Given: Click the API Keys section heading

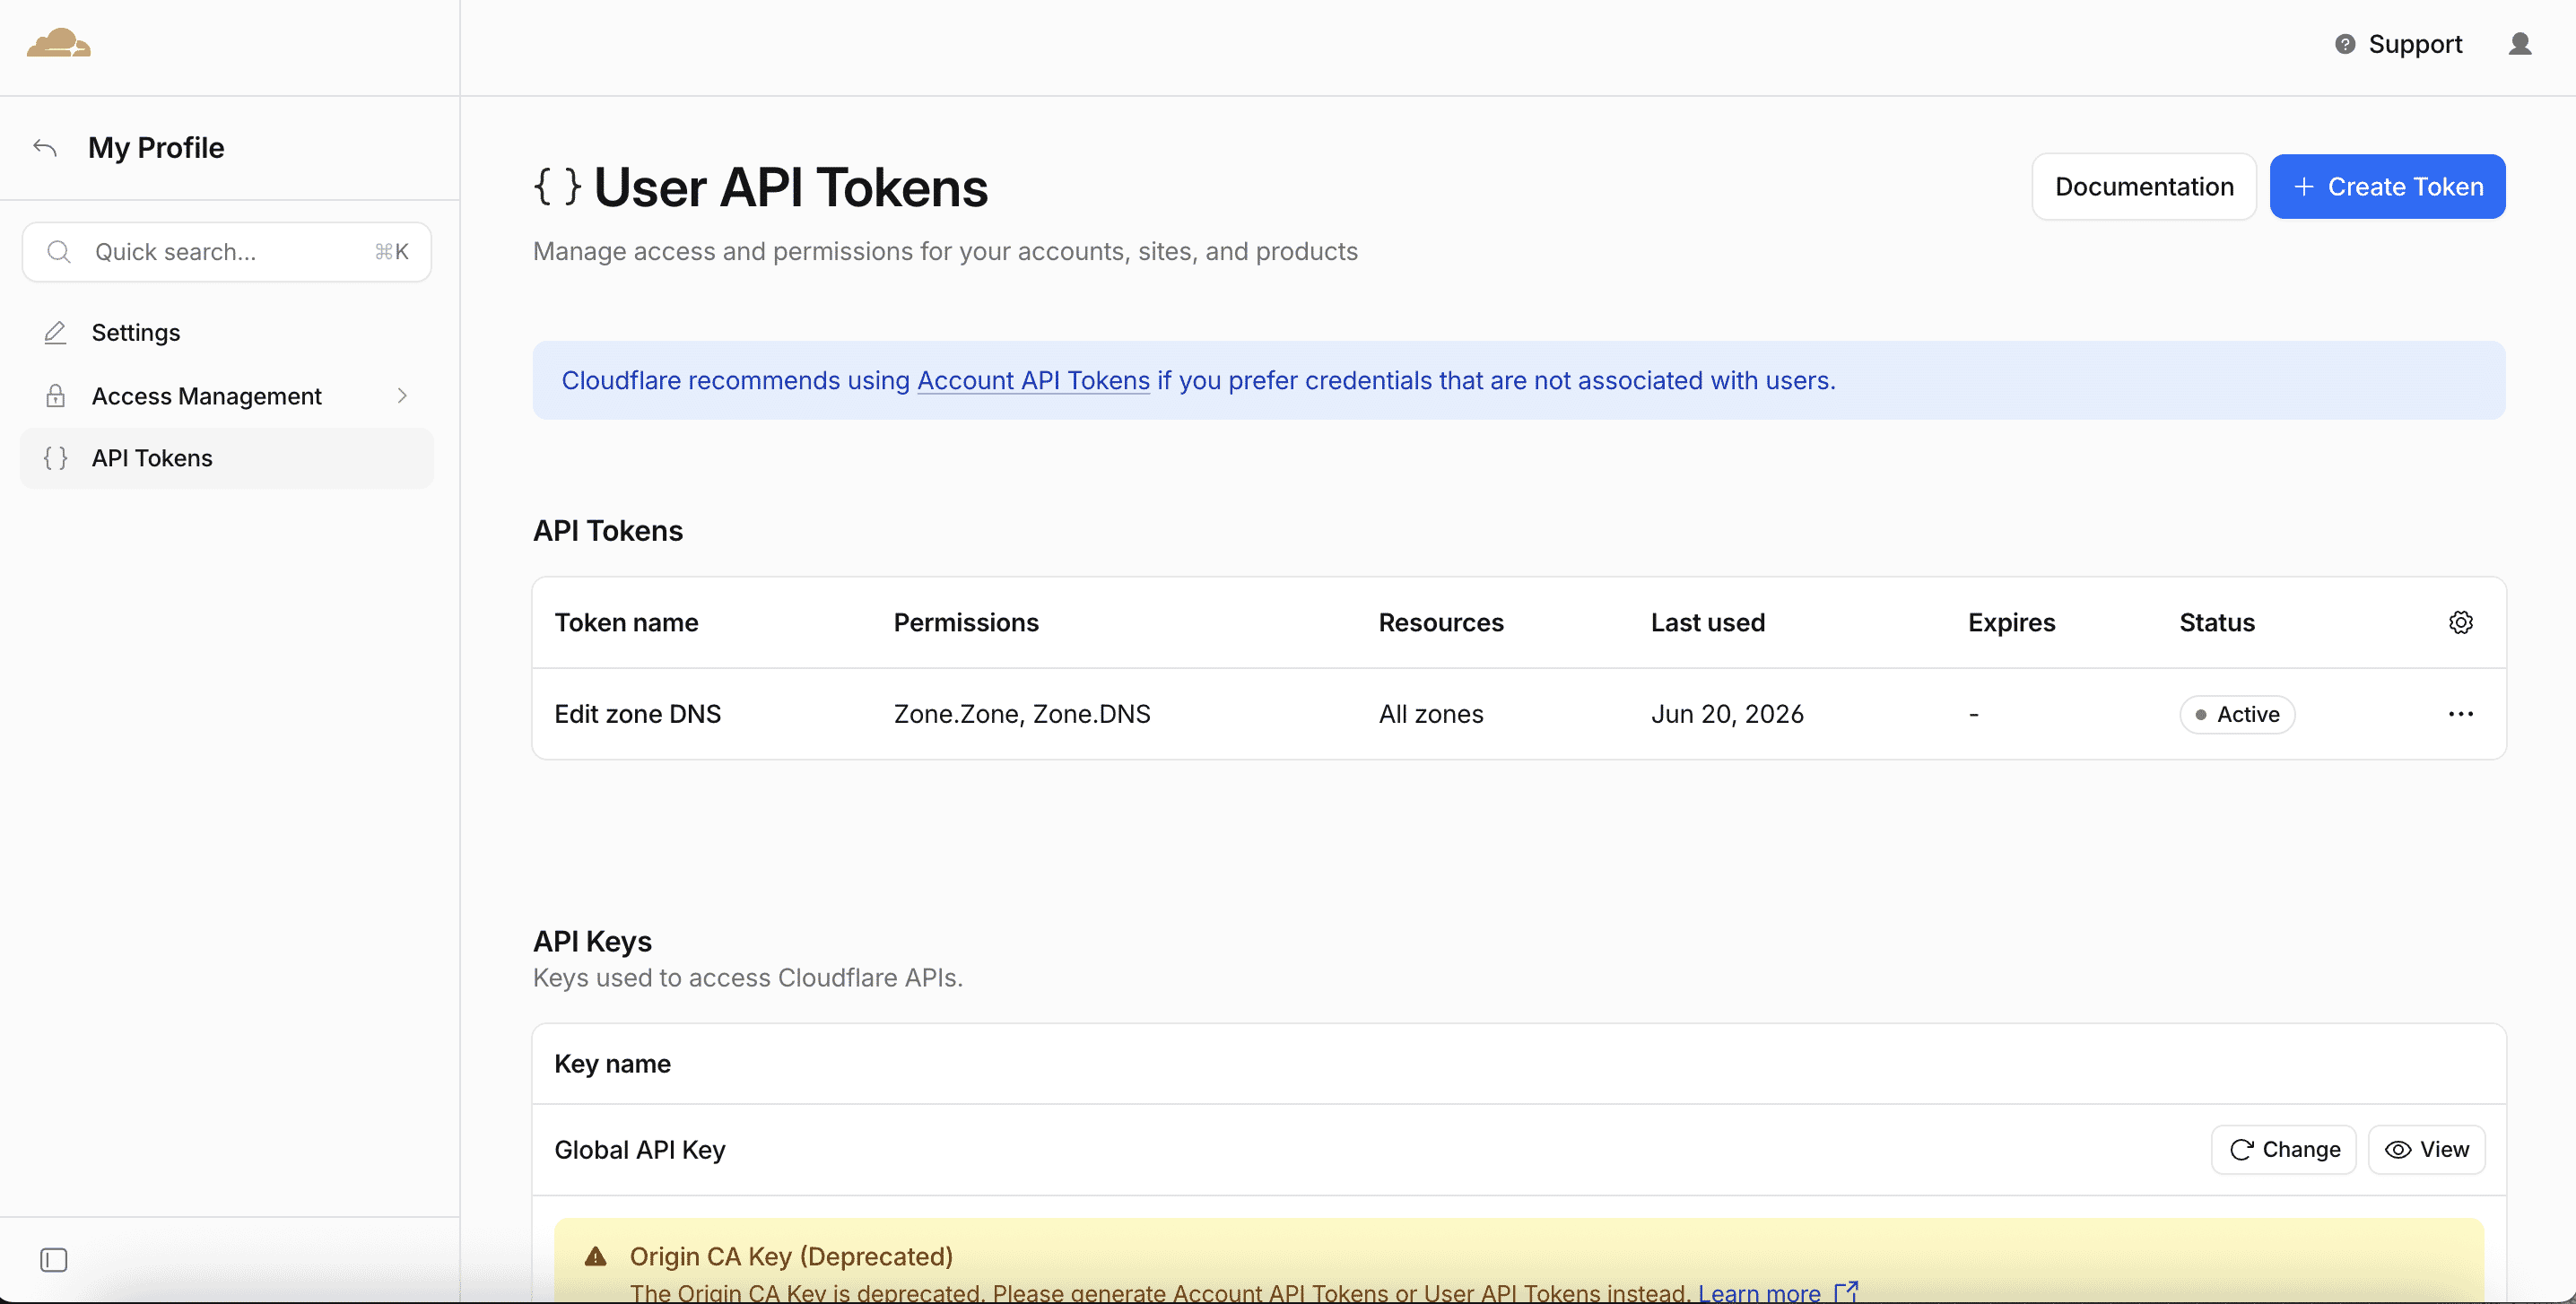Looking at the screenshot, I should 592,941.
